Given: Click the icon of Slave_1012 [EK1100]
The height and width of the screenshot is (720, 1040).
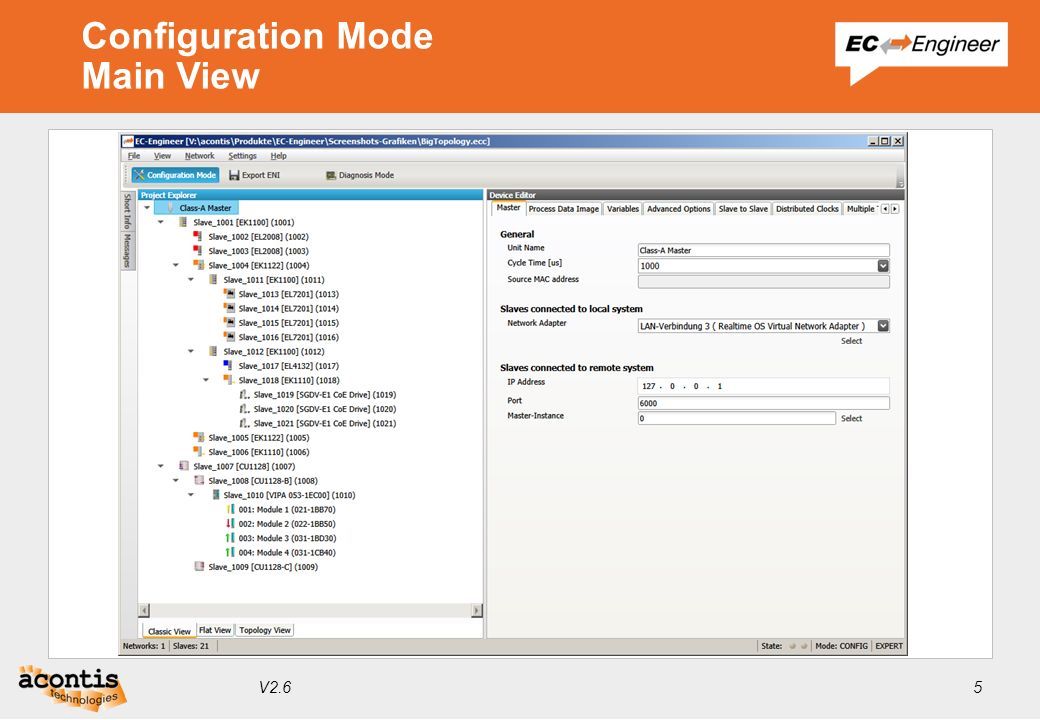Looking at the screenshot, I should (213, 351).
